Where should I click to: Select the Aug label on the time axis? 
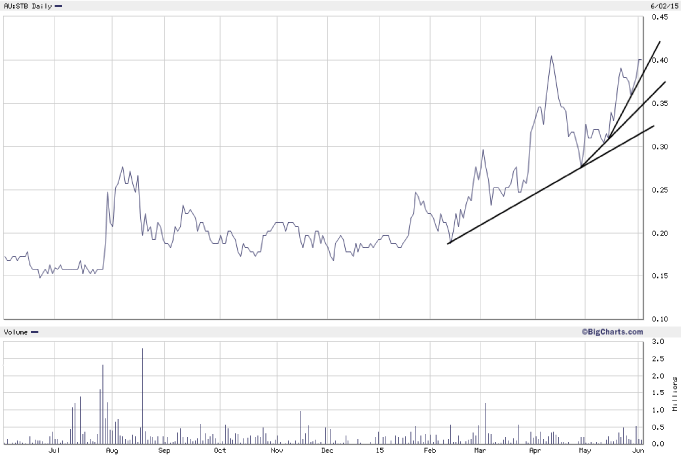111,452
